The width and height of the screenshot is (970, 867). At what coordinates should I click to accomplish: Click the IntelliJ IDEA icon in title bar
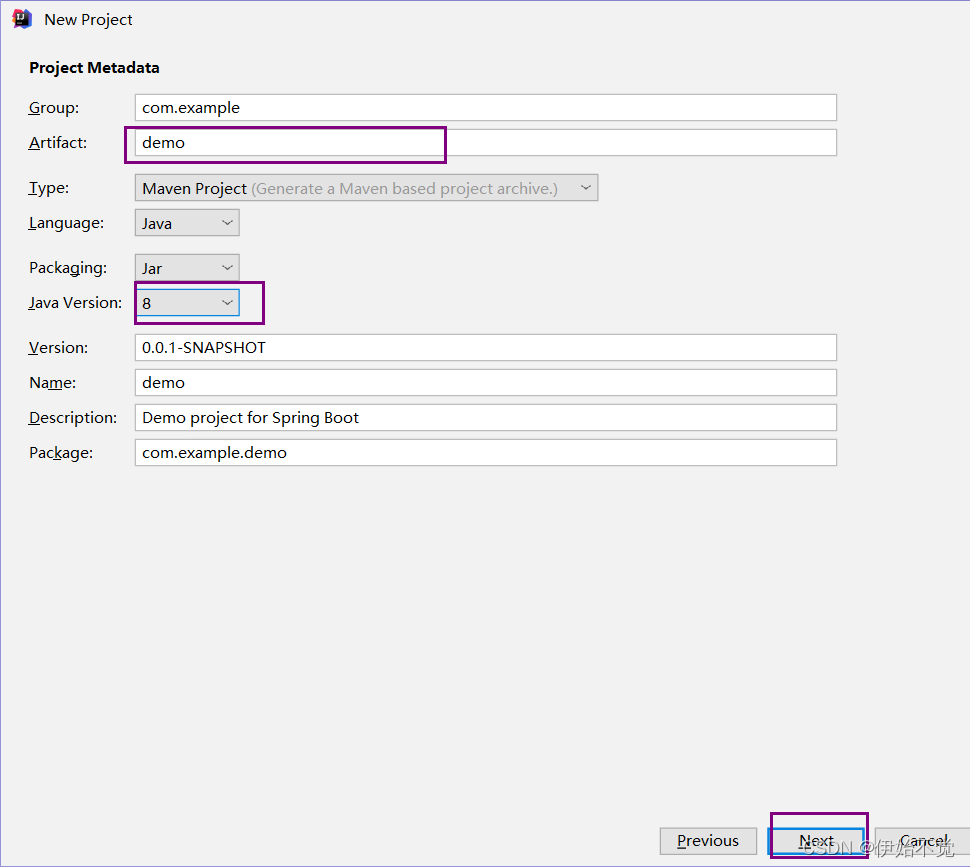(22, 19)
